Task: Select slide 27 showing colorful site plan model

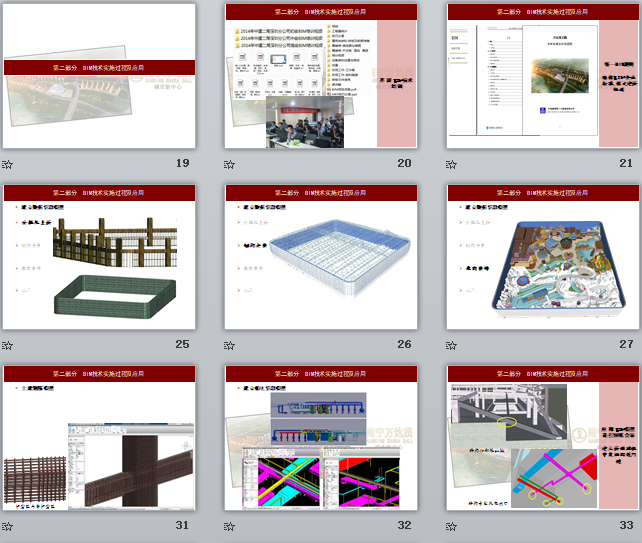Action: [541, 257]
